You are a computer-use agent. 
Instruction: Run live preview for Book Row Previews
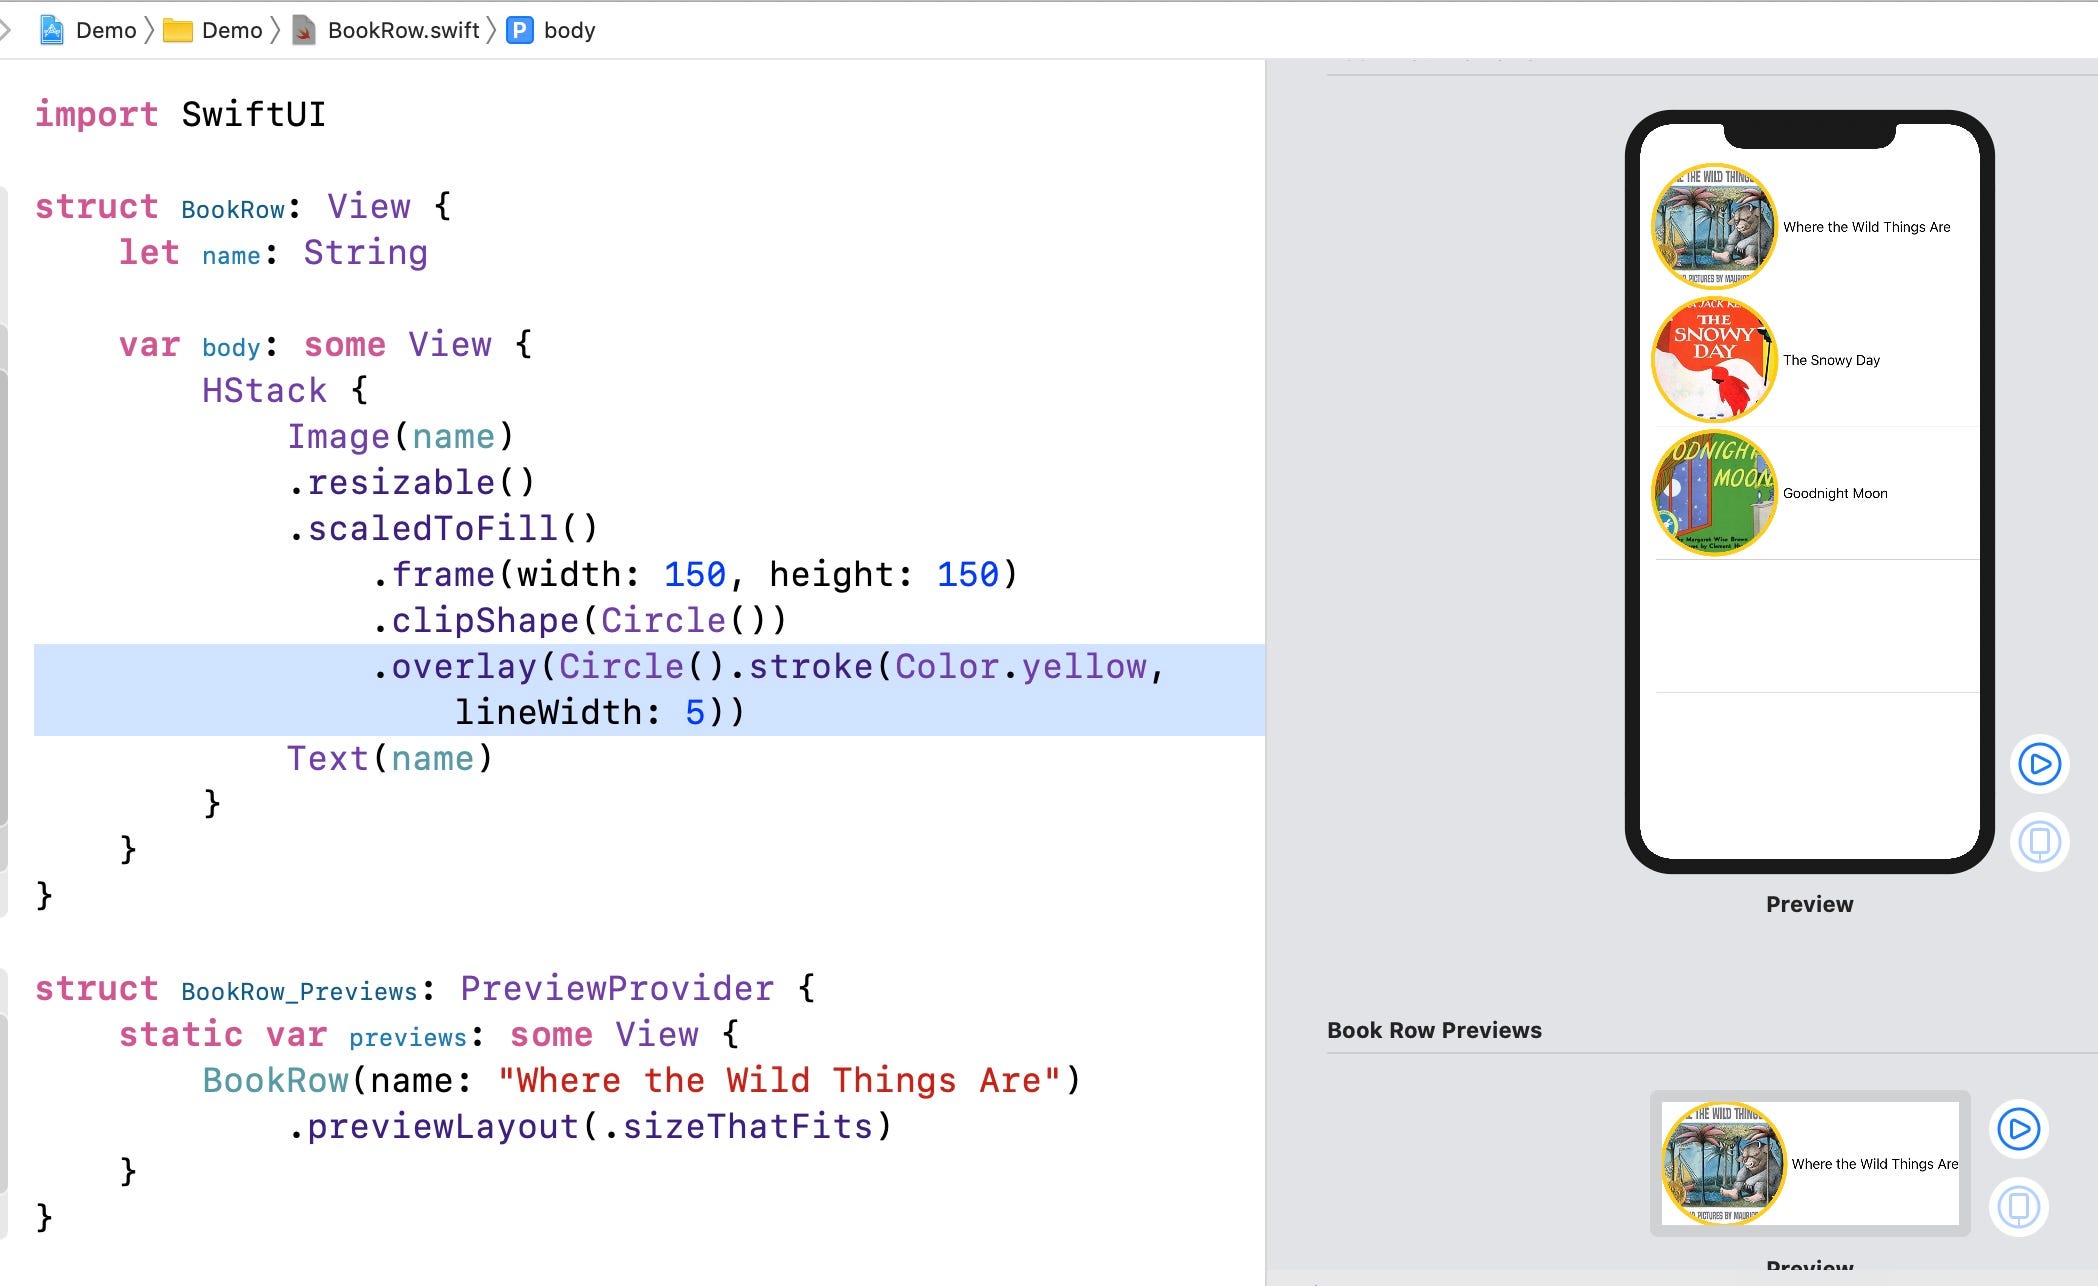[2018, 1131]
